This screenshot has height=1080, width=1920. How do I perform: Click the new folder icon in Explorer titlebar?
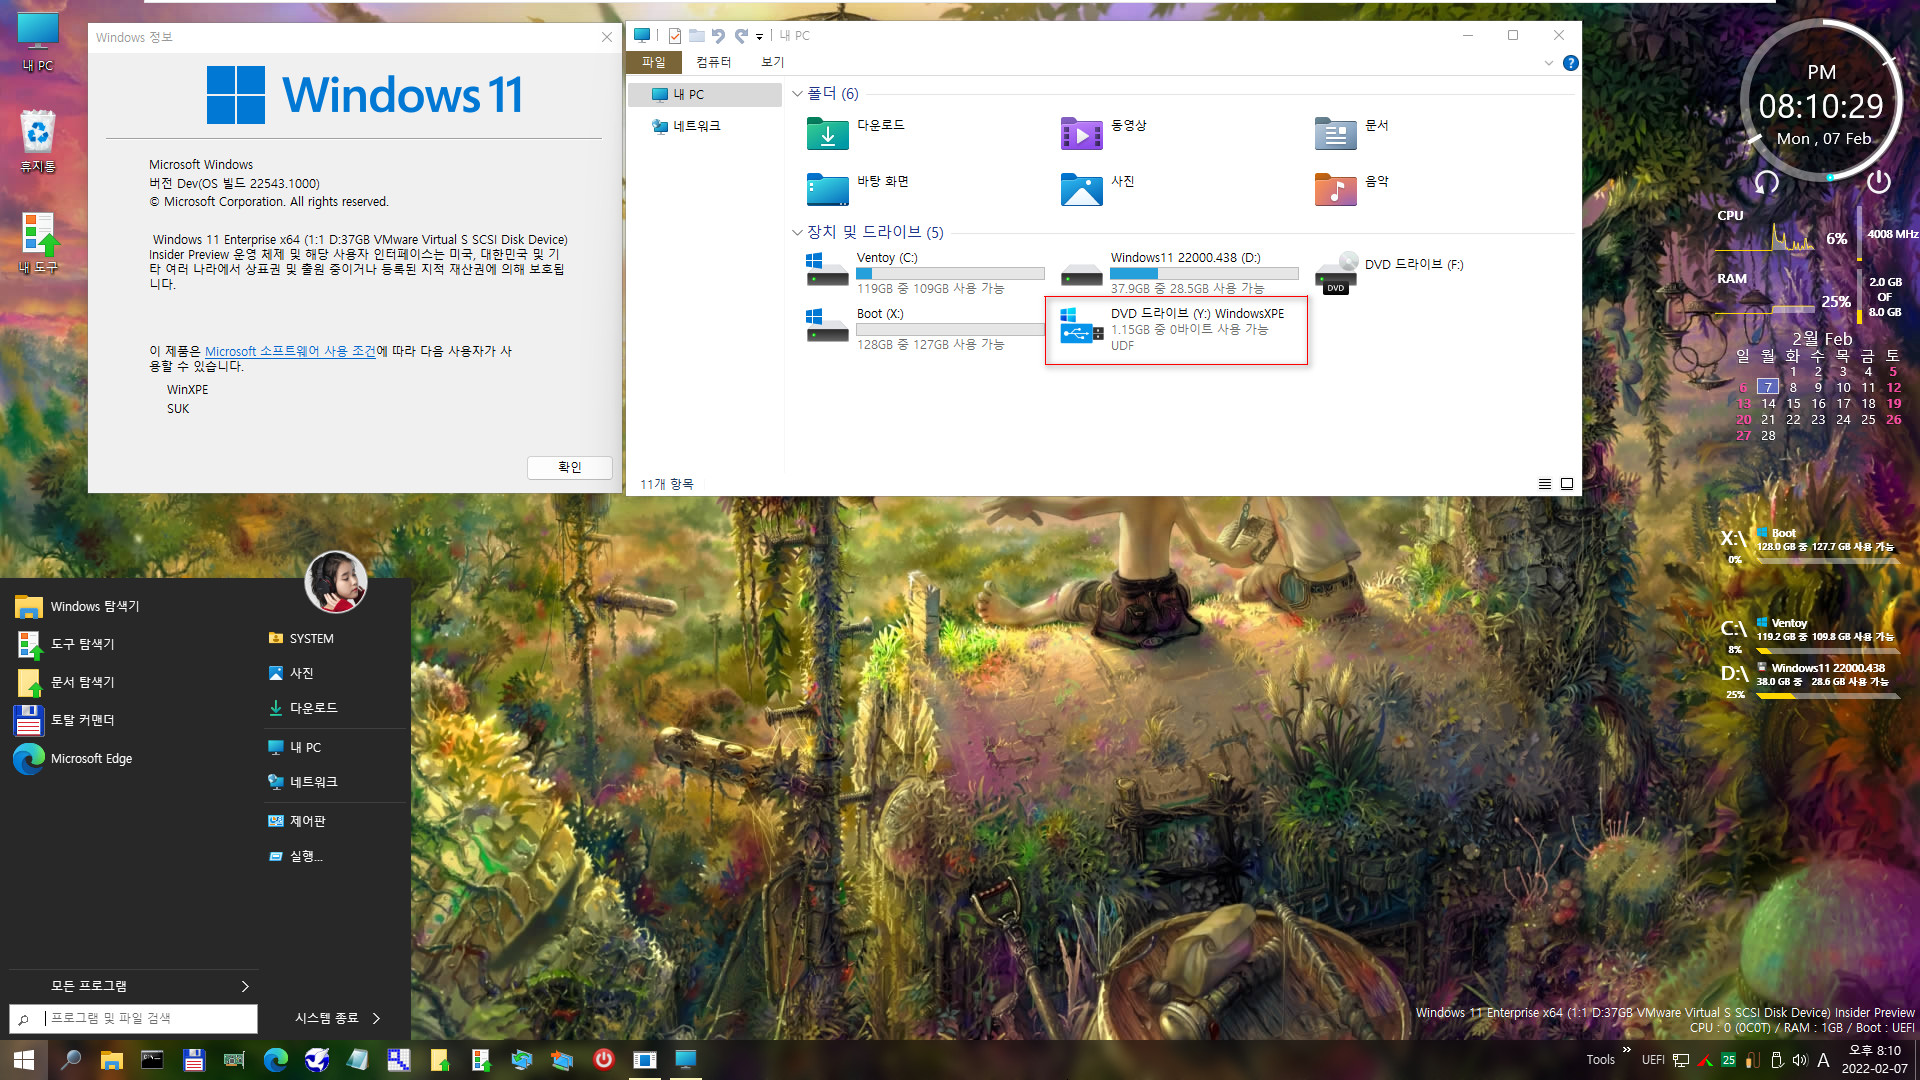[x=697, y=36]
